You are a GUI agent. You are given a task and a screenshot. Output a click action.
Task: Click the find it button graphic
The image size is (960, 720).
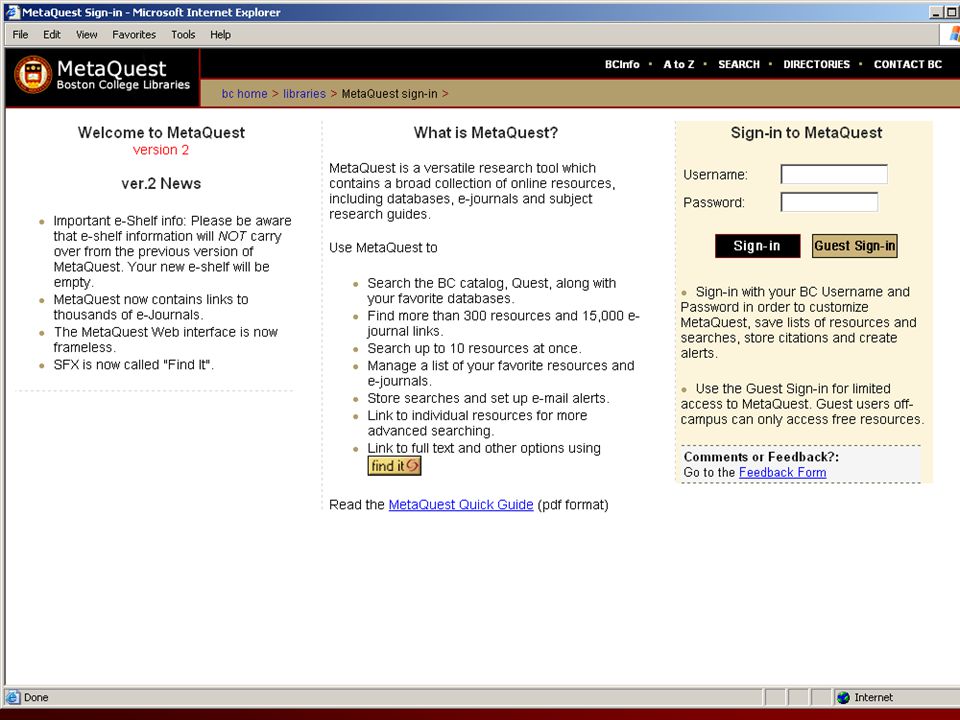[394, 466]
